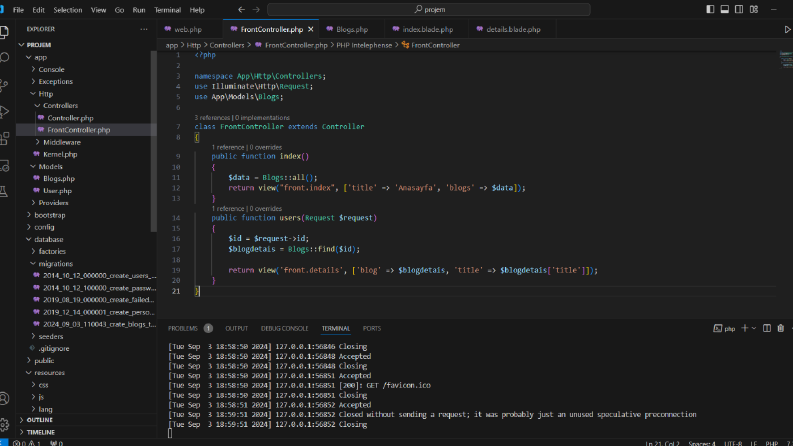Open the Customize Layout icon
This screenshot has height=446, width=793.
(754, 10)
